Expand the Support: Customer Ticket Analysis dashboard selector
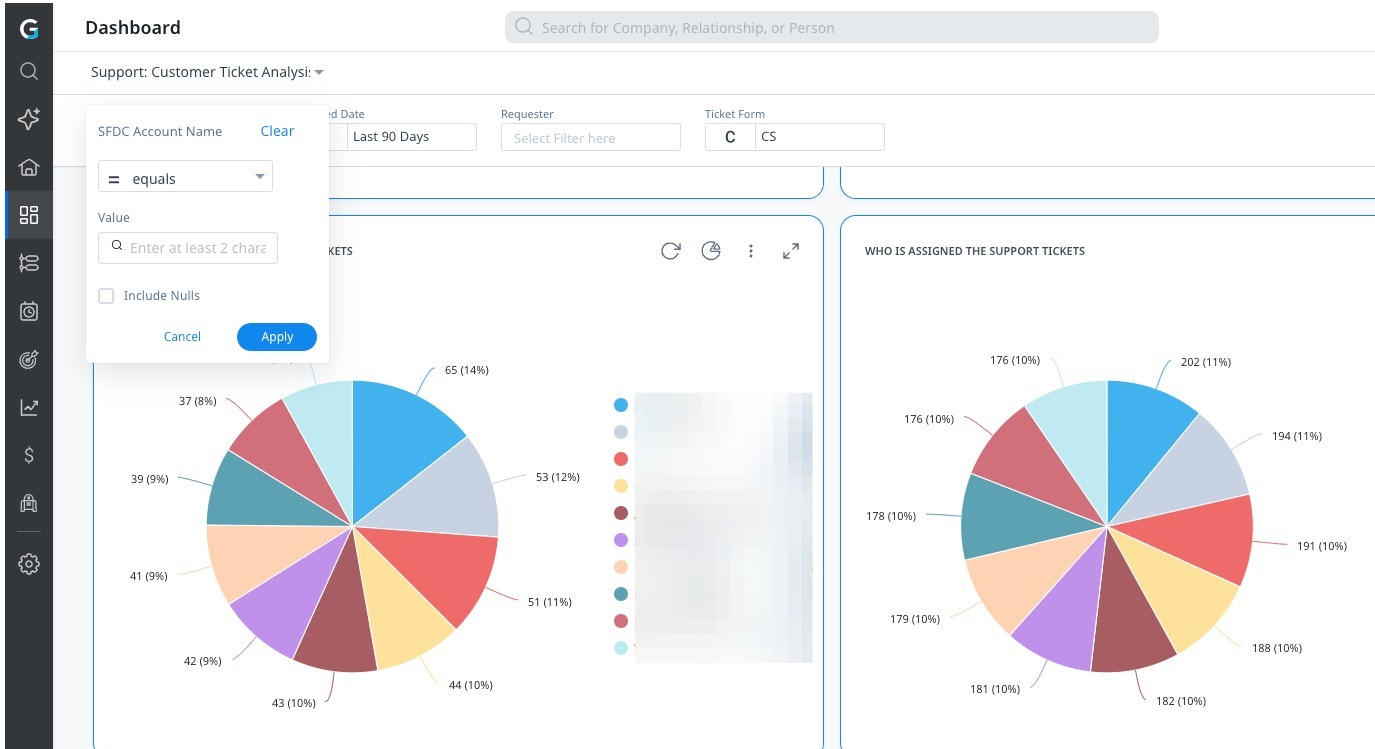The image size is (1375, 749). pyautogui.click(x=207, y=72)
